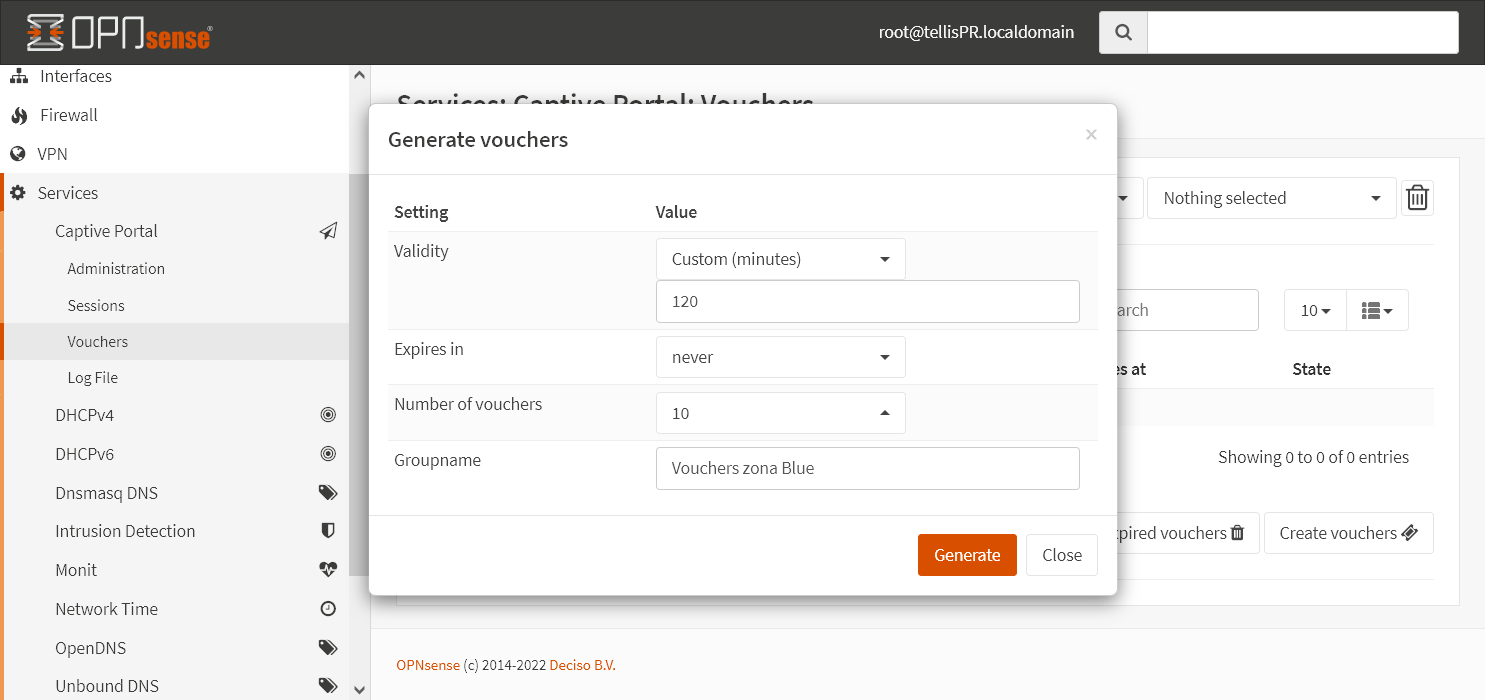Open the Firewall section icon in sidebar
The height and width of the screenshot is (700, 1485).
tap(18, 115)
